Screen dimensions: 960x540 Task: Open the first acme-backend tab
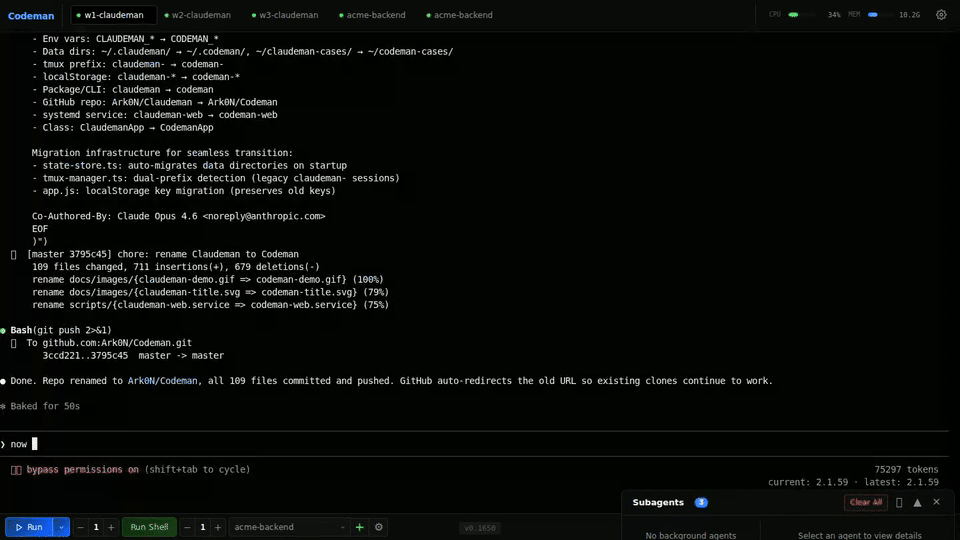pyautogui.click(x=372, y=15)
